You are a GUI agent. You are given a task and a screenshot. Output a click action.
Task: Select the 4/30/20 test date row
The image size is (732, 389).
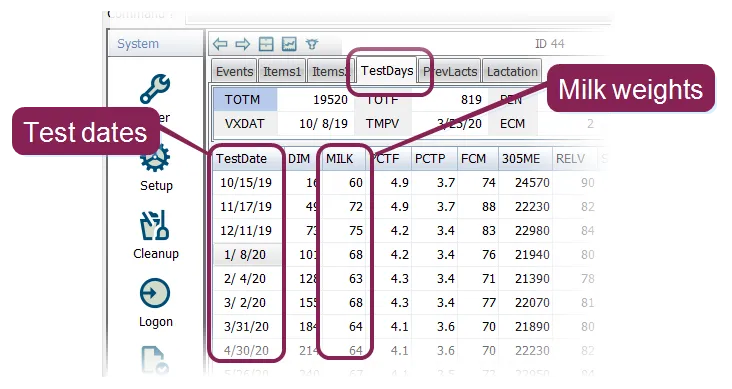246,351
